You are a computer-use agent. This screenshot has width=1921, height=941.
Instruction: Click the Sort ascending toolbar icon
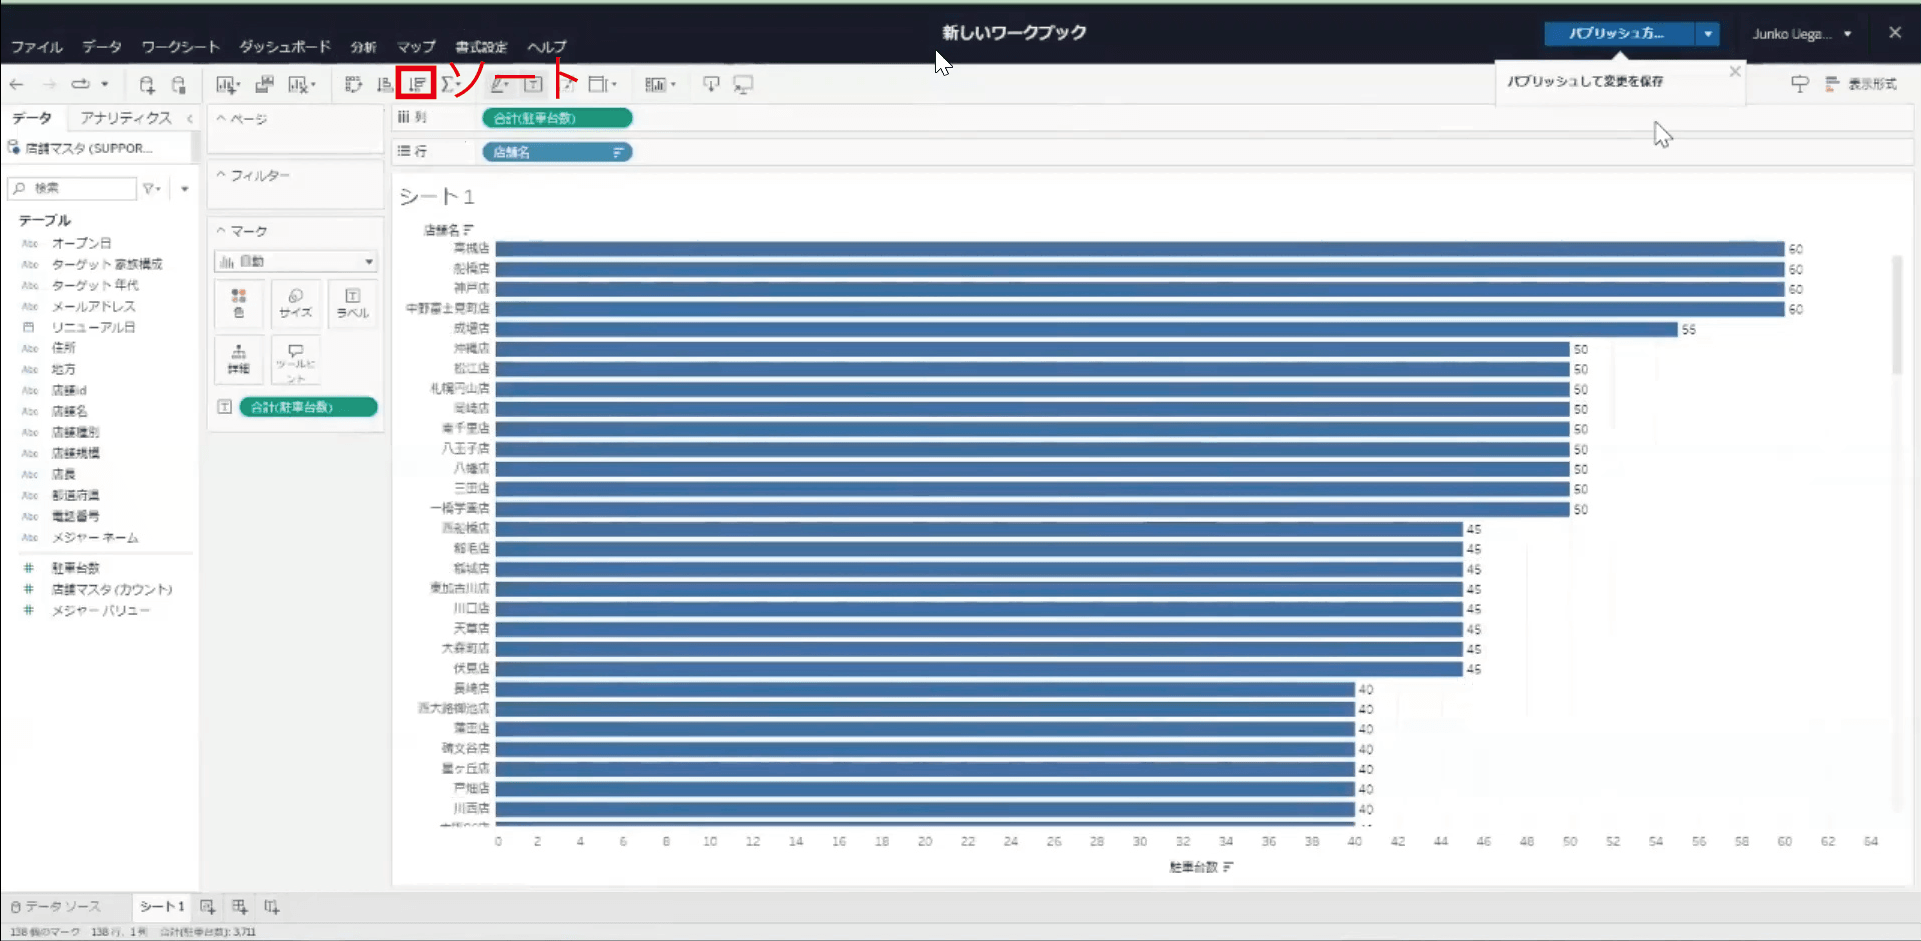point(385,85)
